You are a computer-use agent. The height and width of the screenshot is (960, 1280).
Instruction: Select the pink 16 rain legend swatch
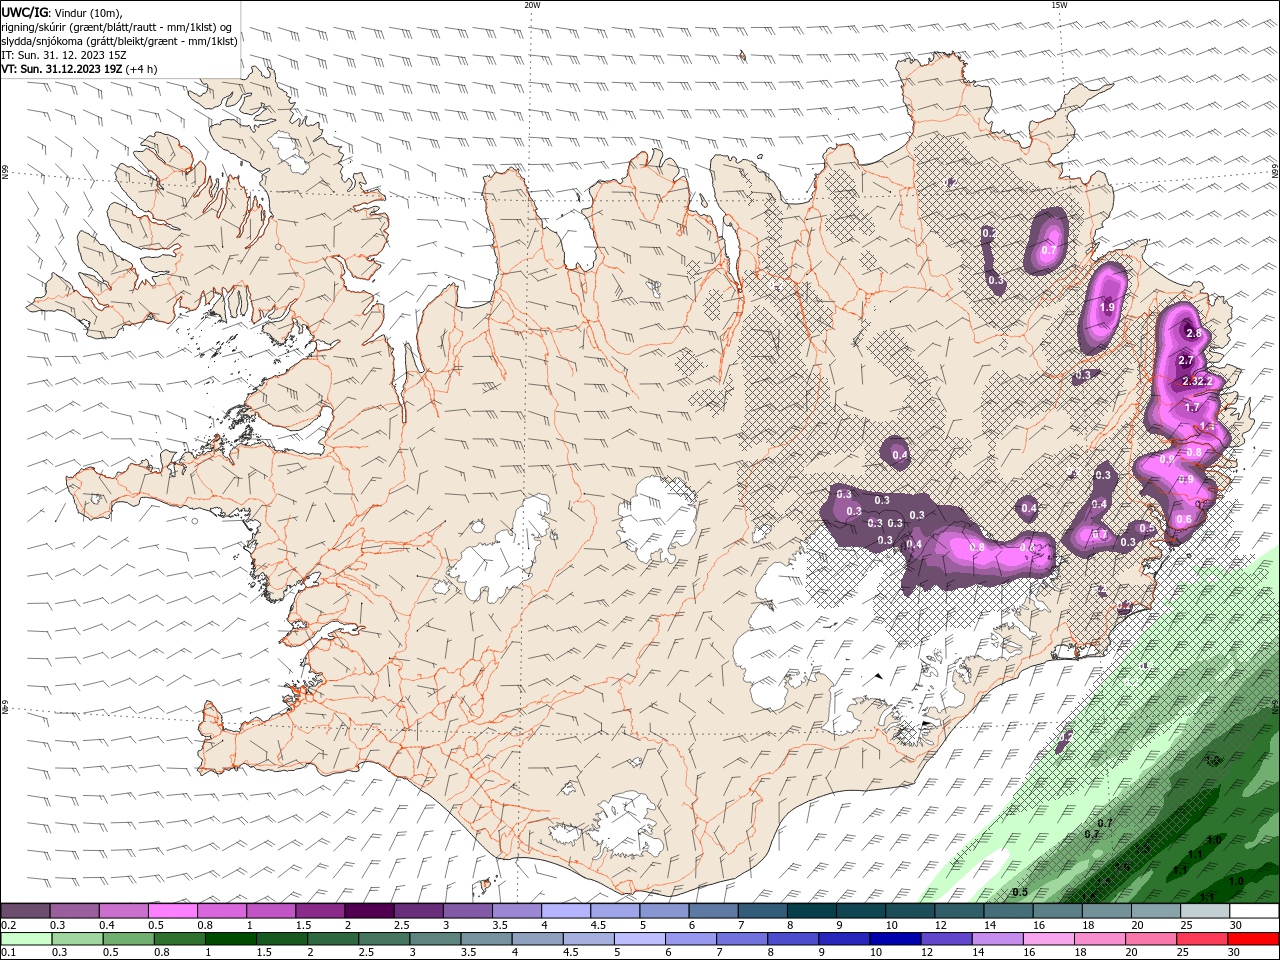tap(1048, 939)
